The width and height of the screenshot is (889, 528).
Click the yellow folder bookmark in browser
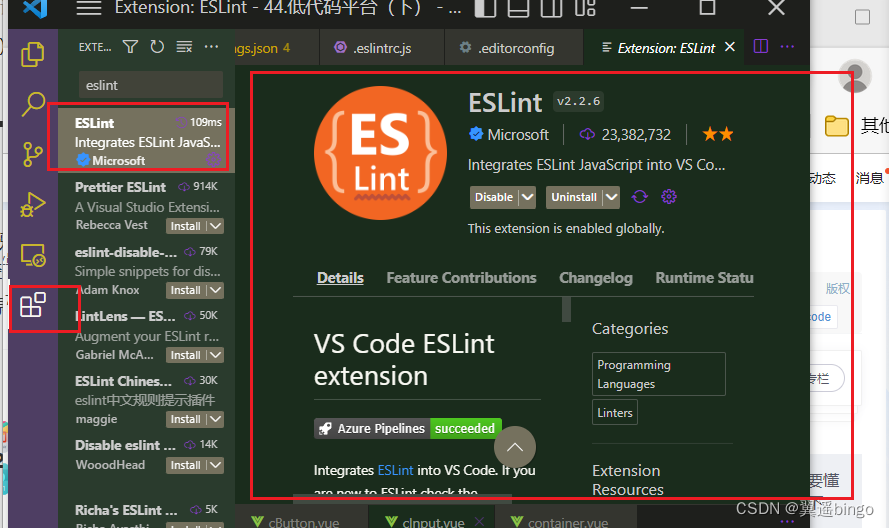tap(836, 125)
